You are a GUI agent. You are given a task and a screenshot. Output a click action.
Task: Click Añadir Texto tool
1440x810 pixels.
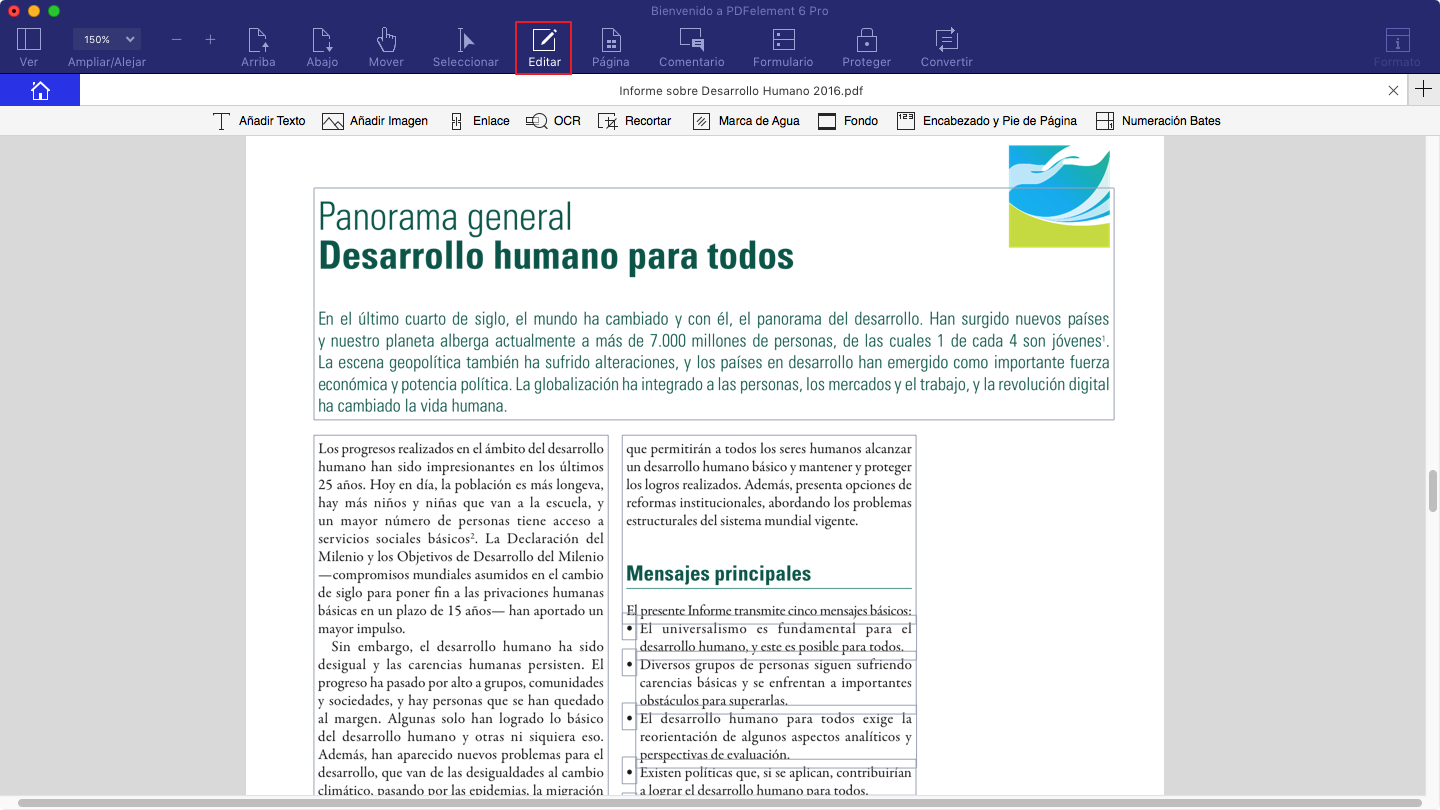260,121
